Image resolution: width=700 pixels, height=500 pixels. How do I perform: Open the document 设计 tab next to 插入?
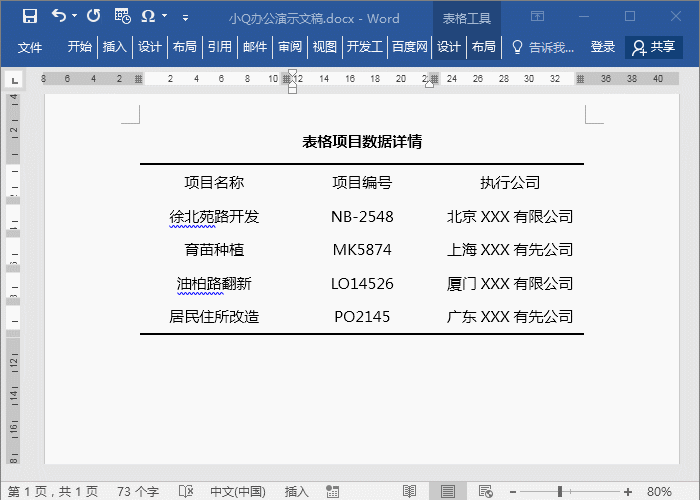point(149,47)
